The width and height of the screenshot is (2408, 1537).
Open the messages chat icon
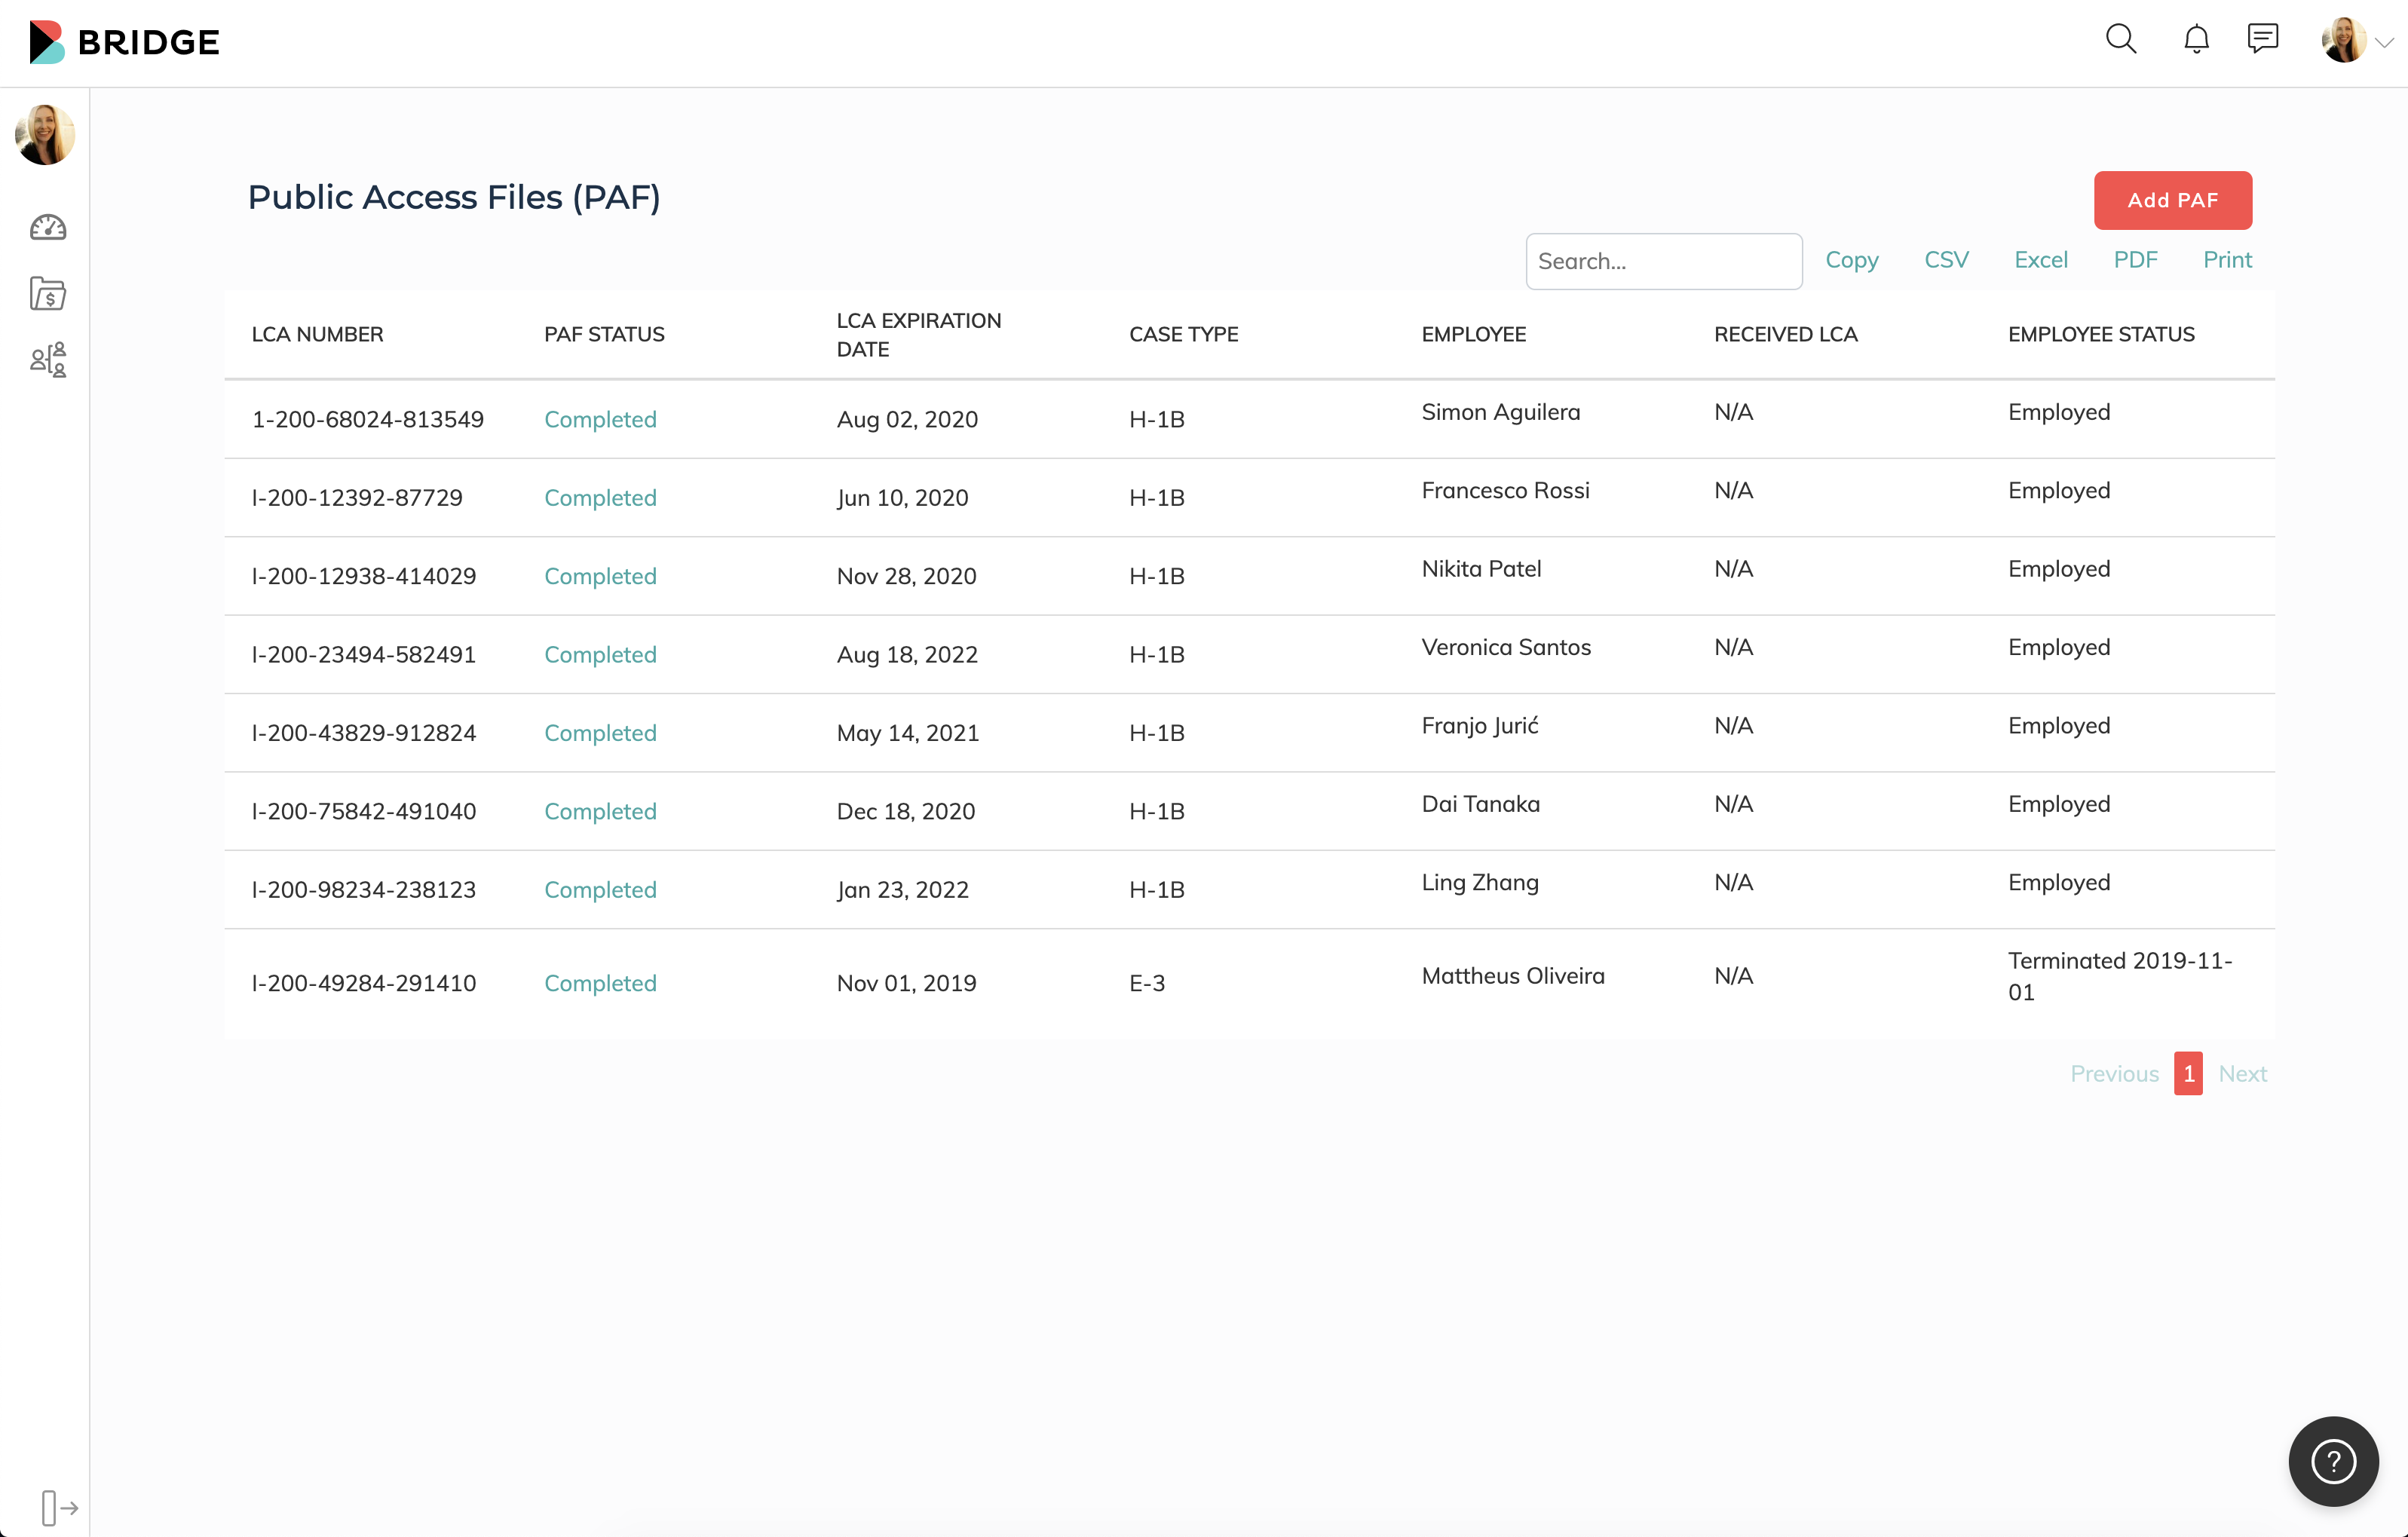(2262, 39)
